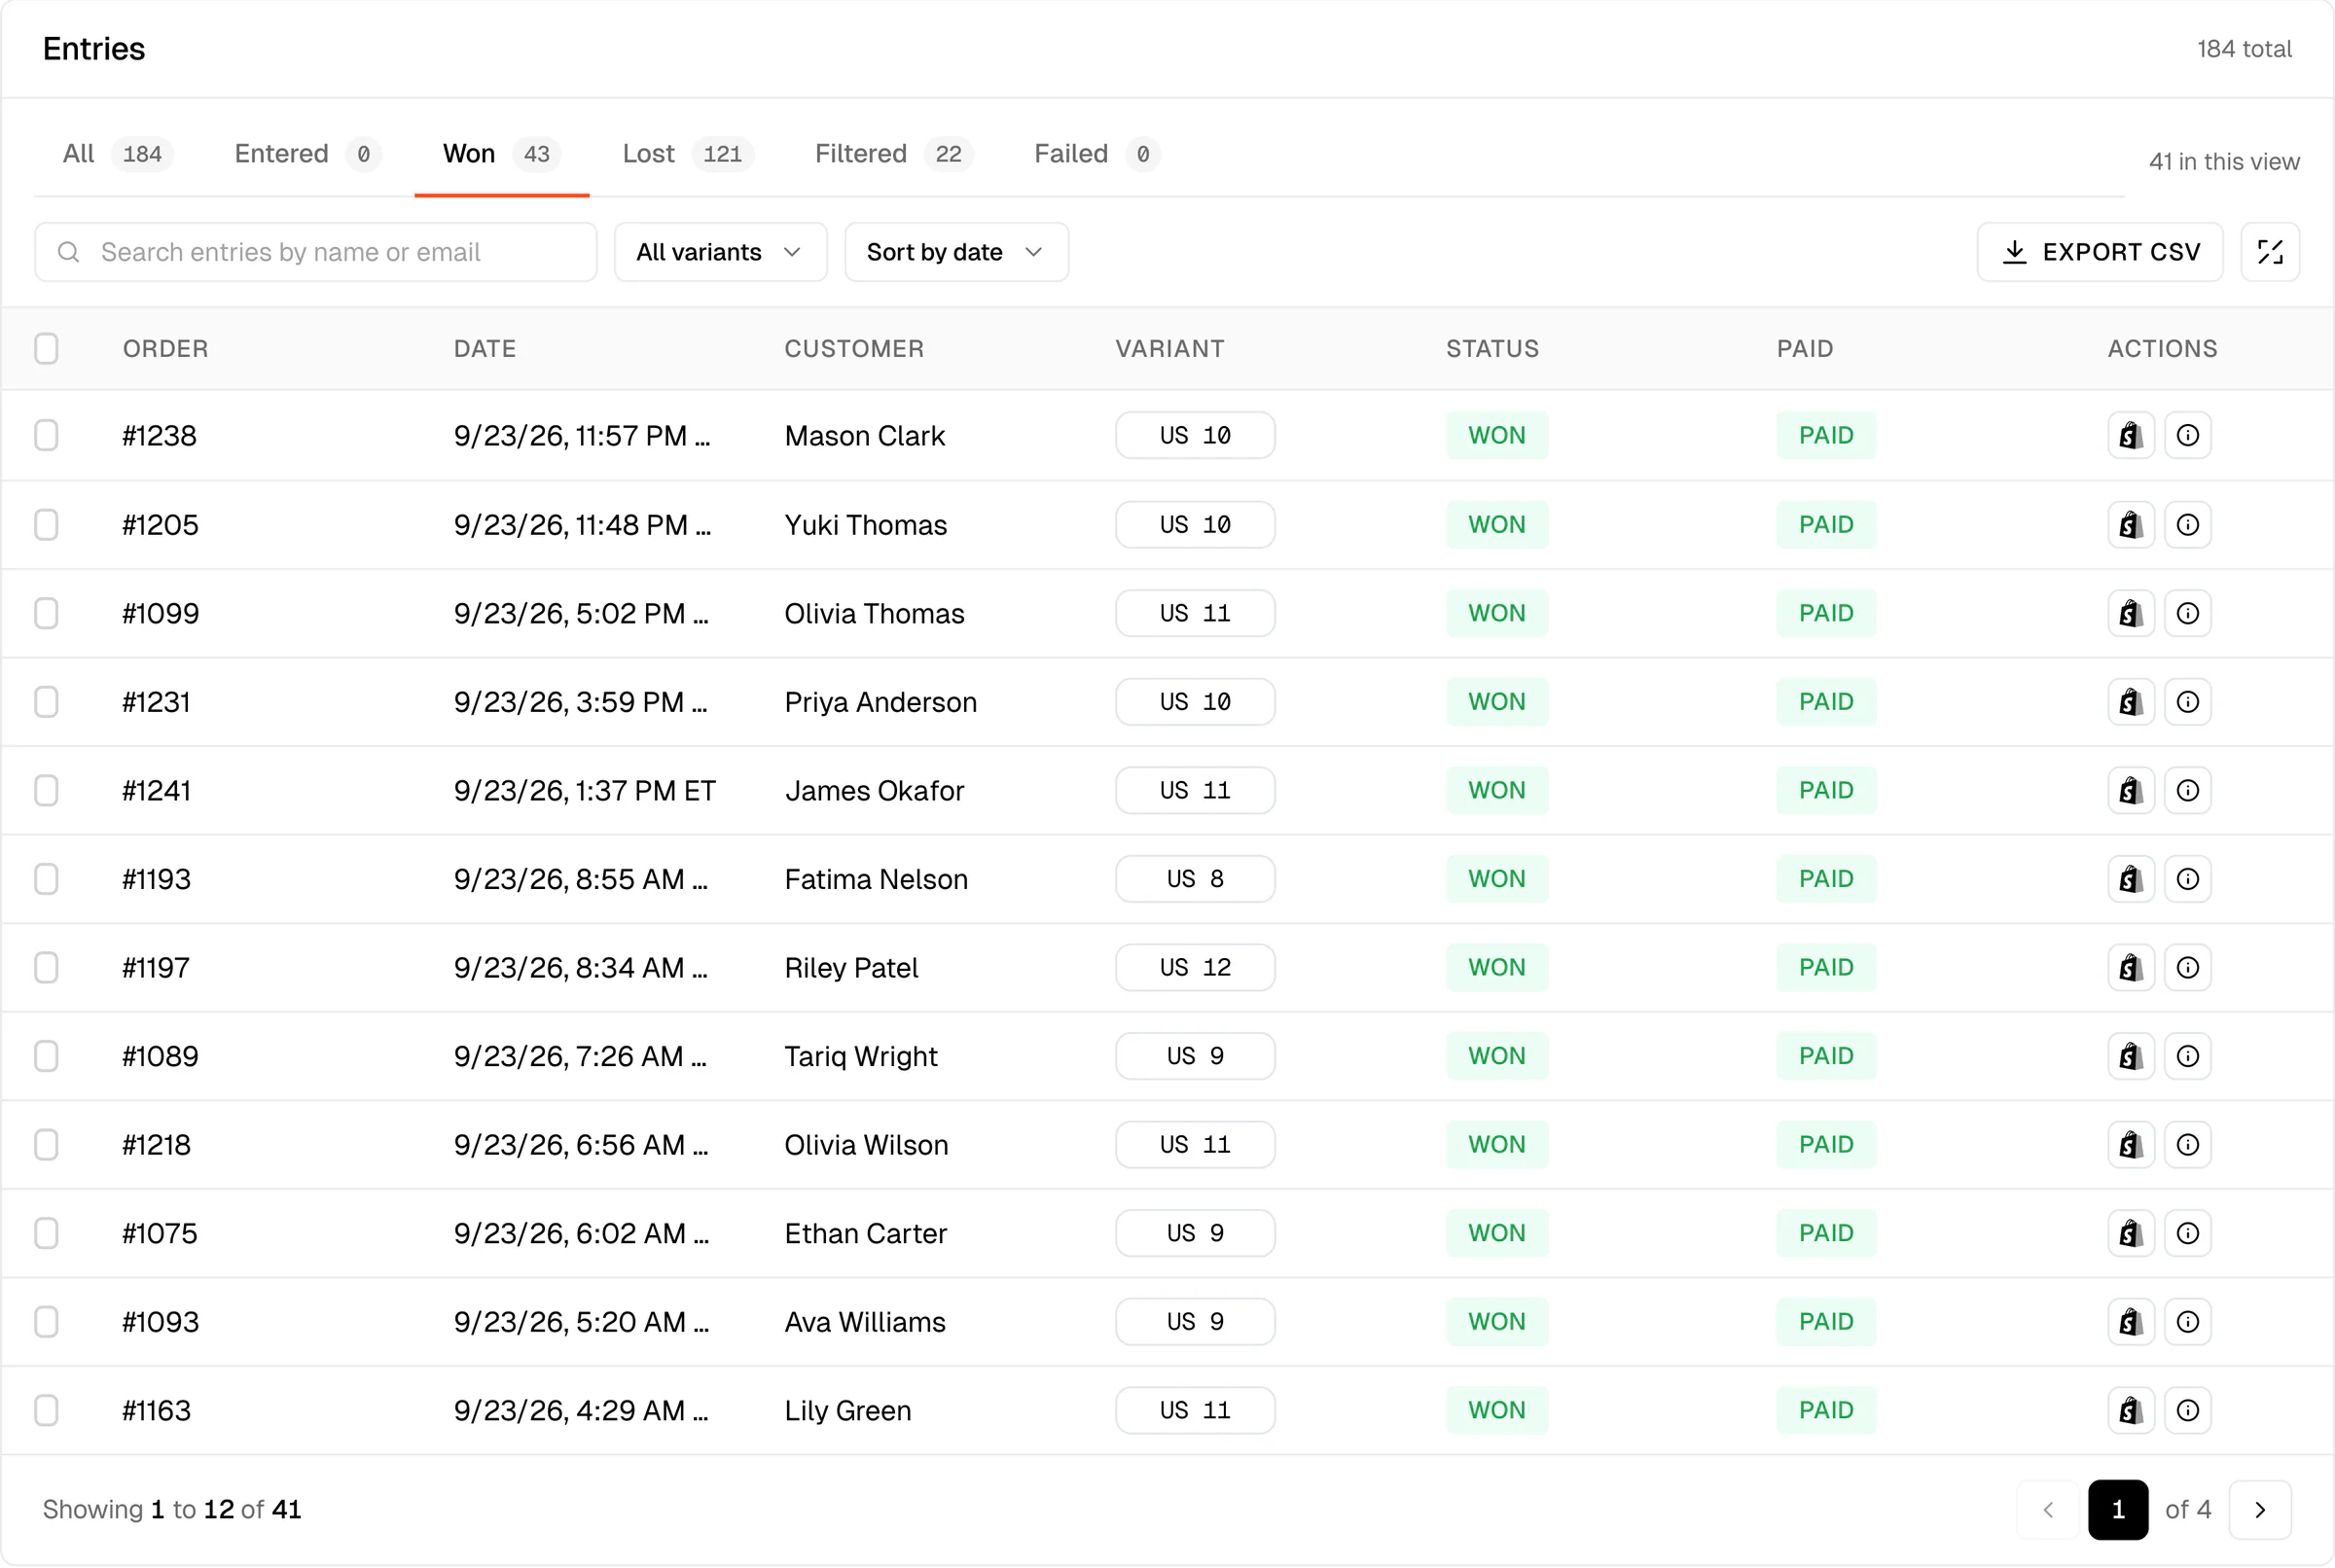View info for Lily Green entry
This screenshot has height=1568, width=2335.
click(2188, 1410)
